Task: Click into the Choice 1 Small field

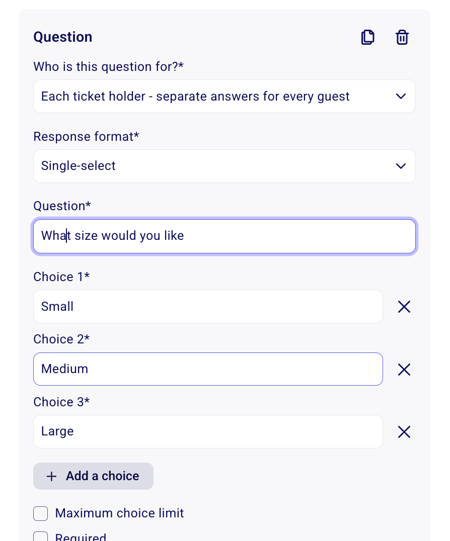Action: tap(208, 306)
